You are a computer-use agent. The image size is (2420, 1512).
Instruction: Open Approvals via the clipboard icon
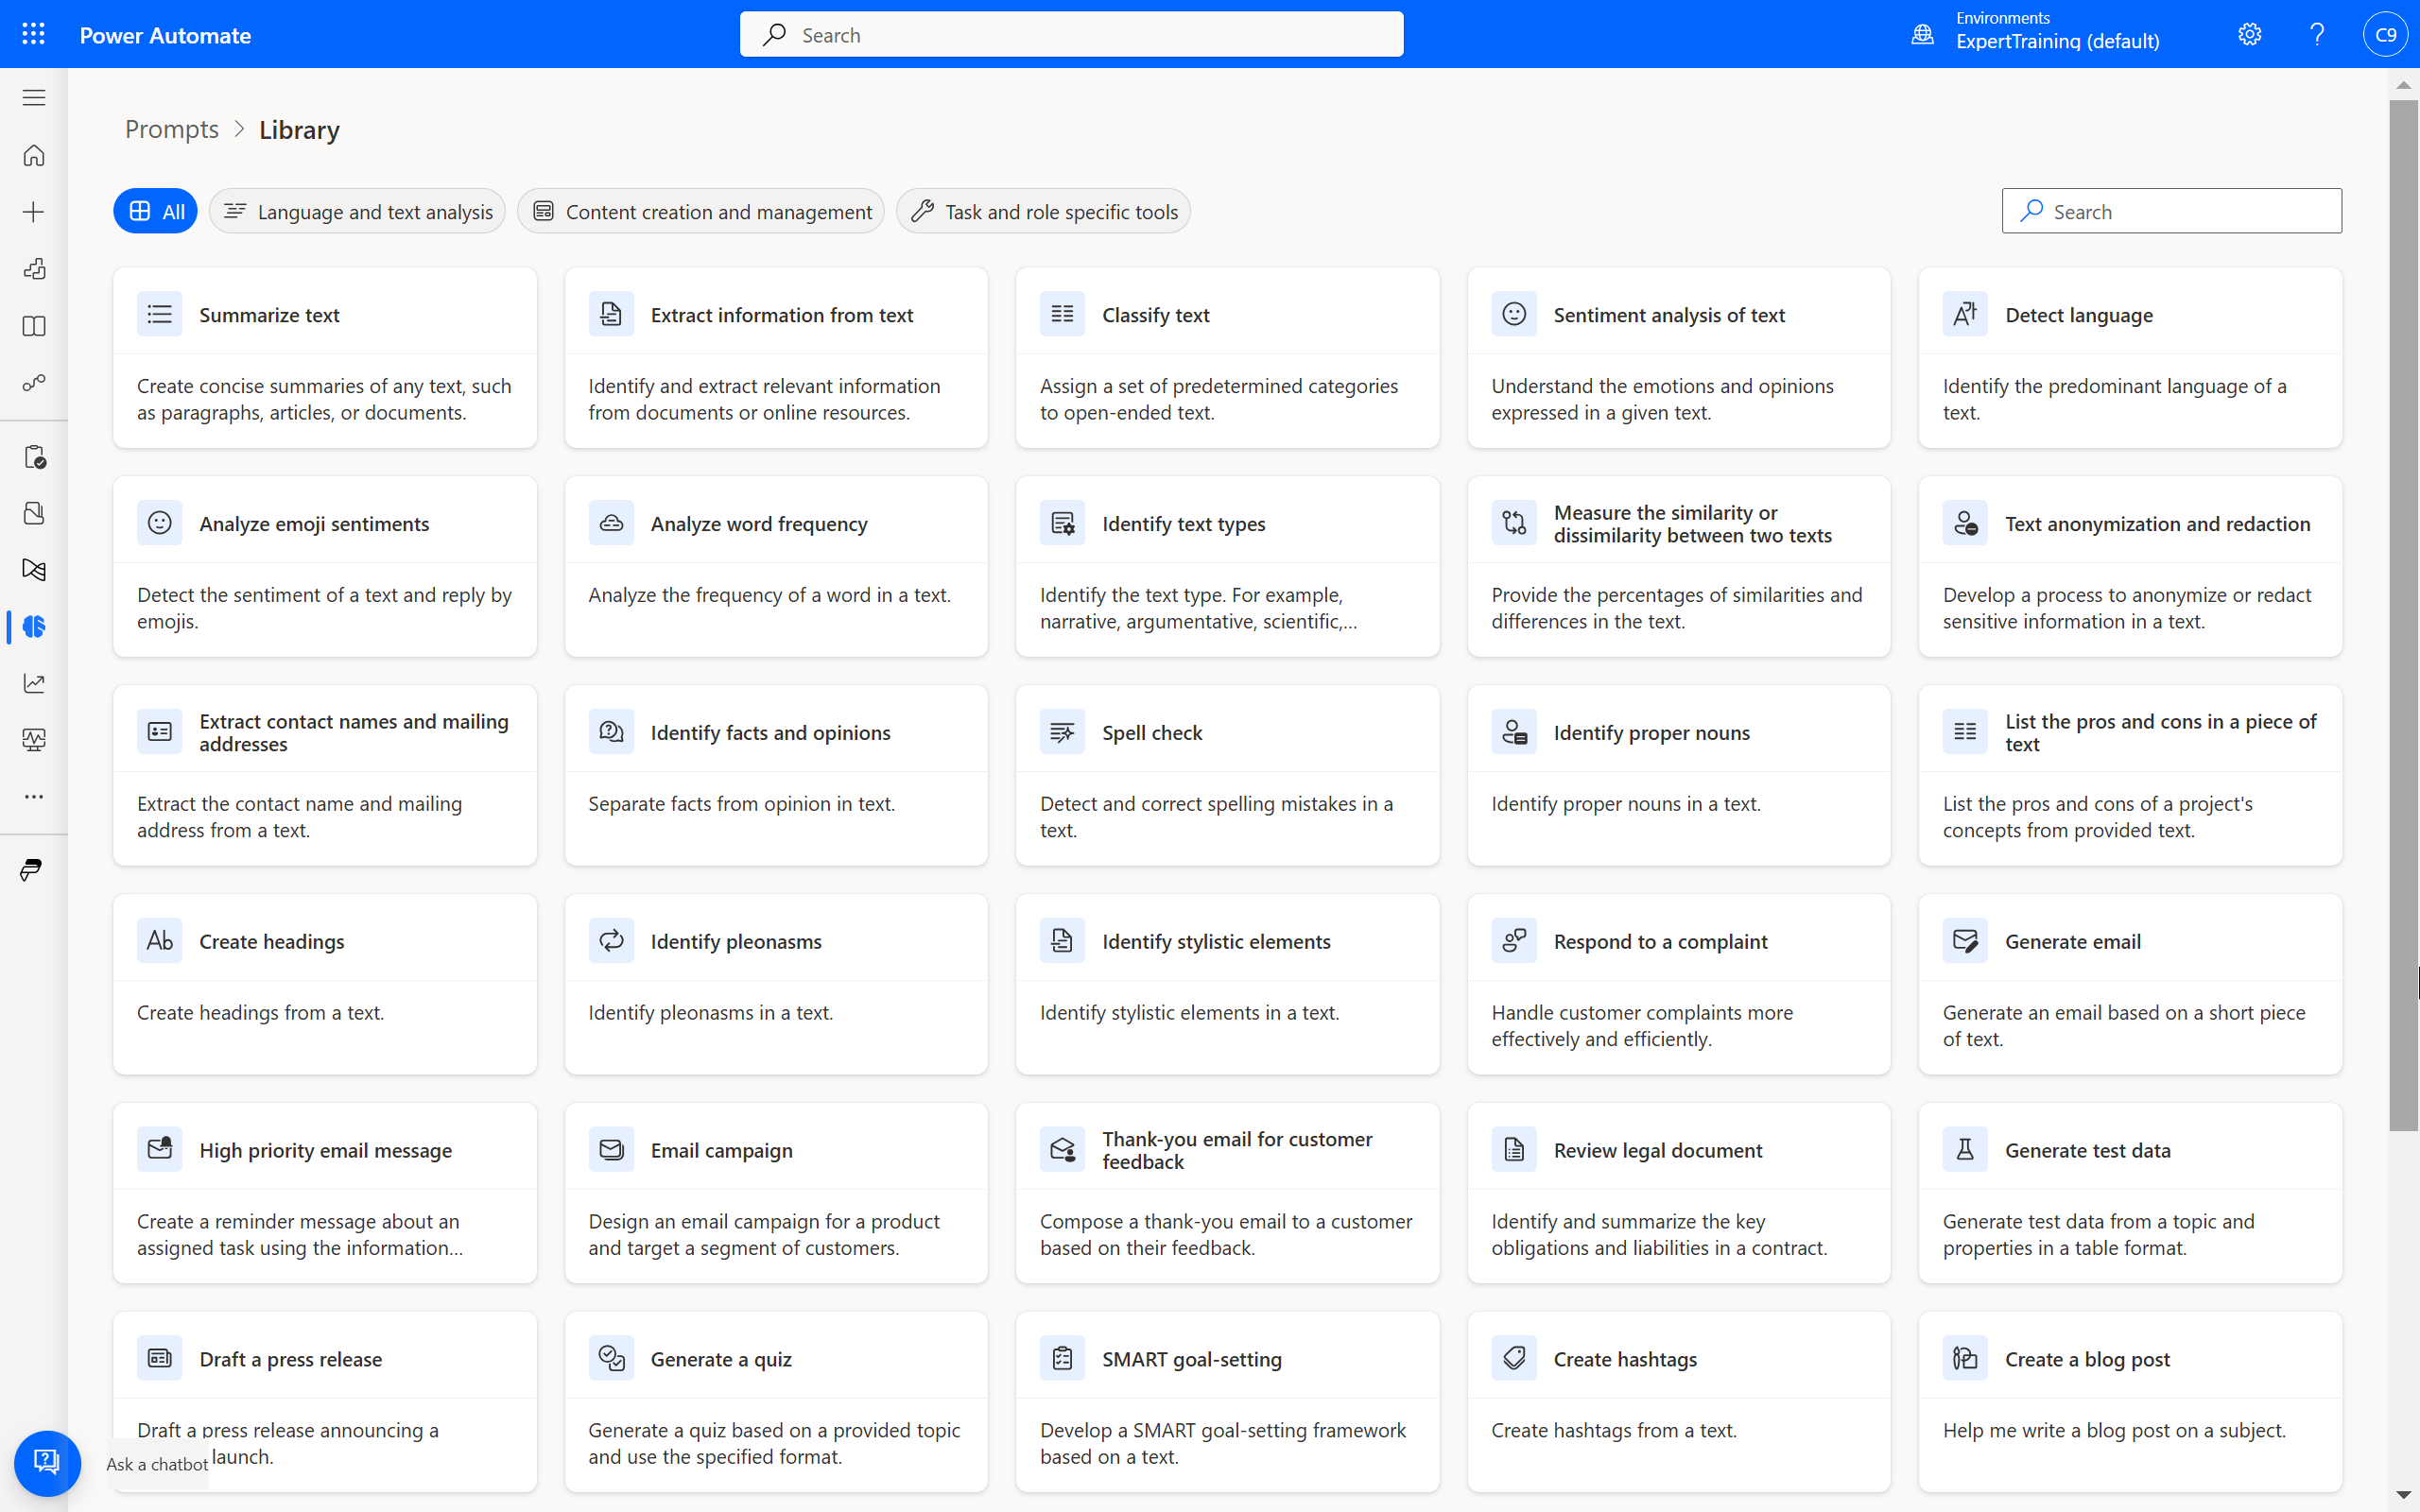33,456
